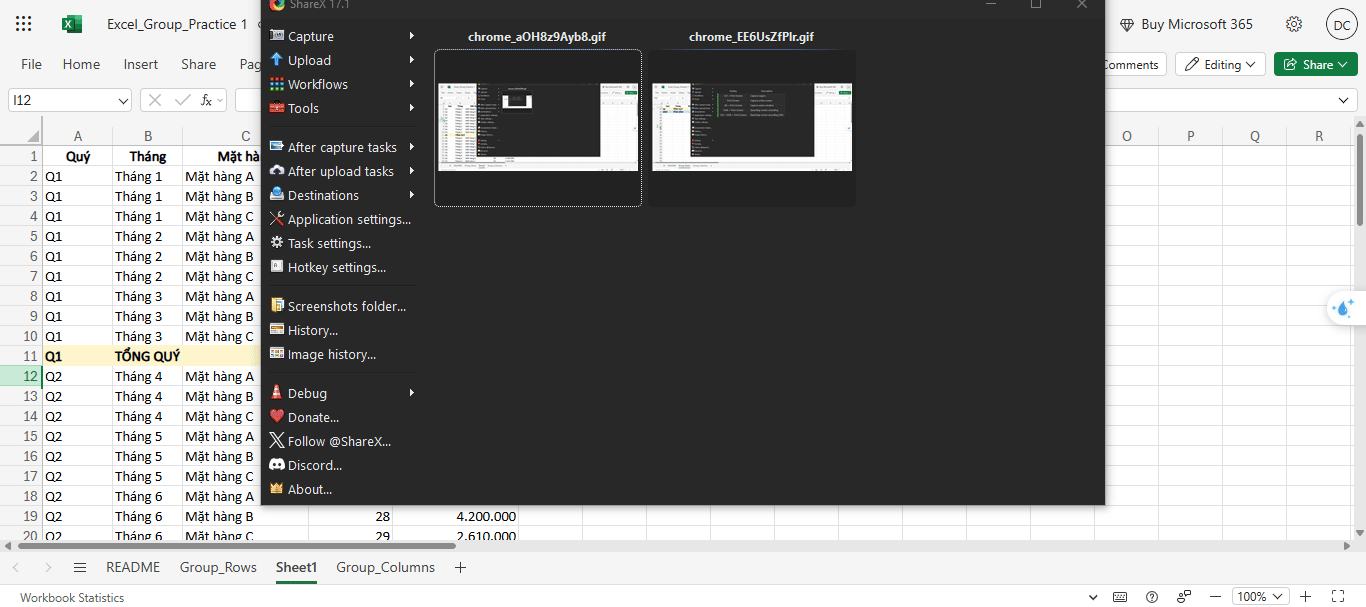
Task: Click the horizontal scrollbar thumb
Action: pyautogui.click(x=235, y=546)
